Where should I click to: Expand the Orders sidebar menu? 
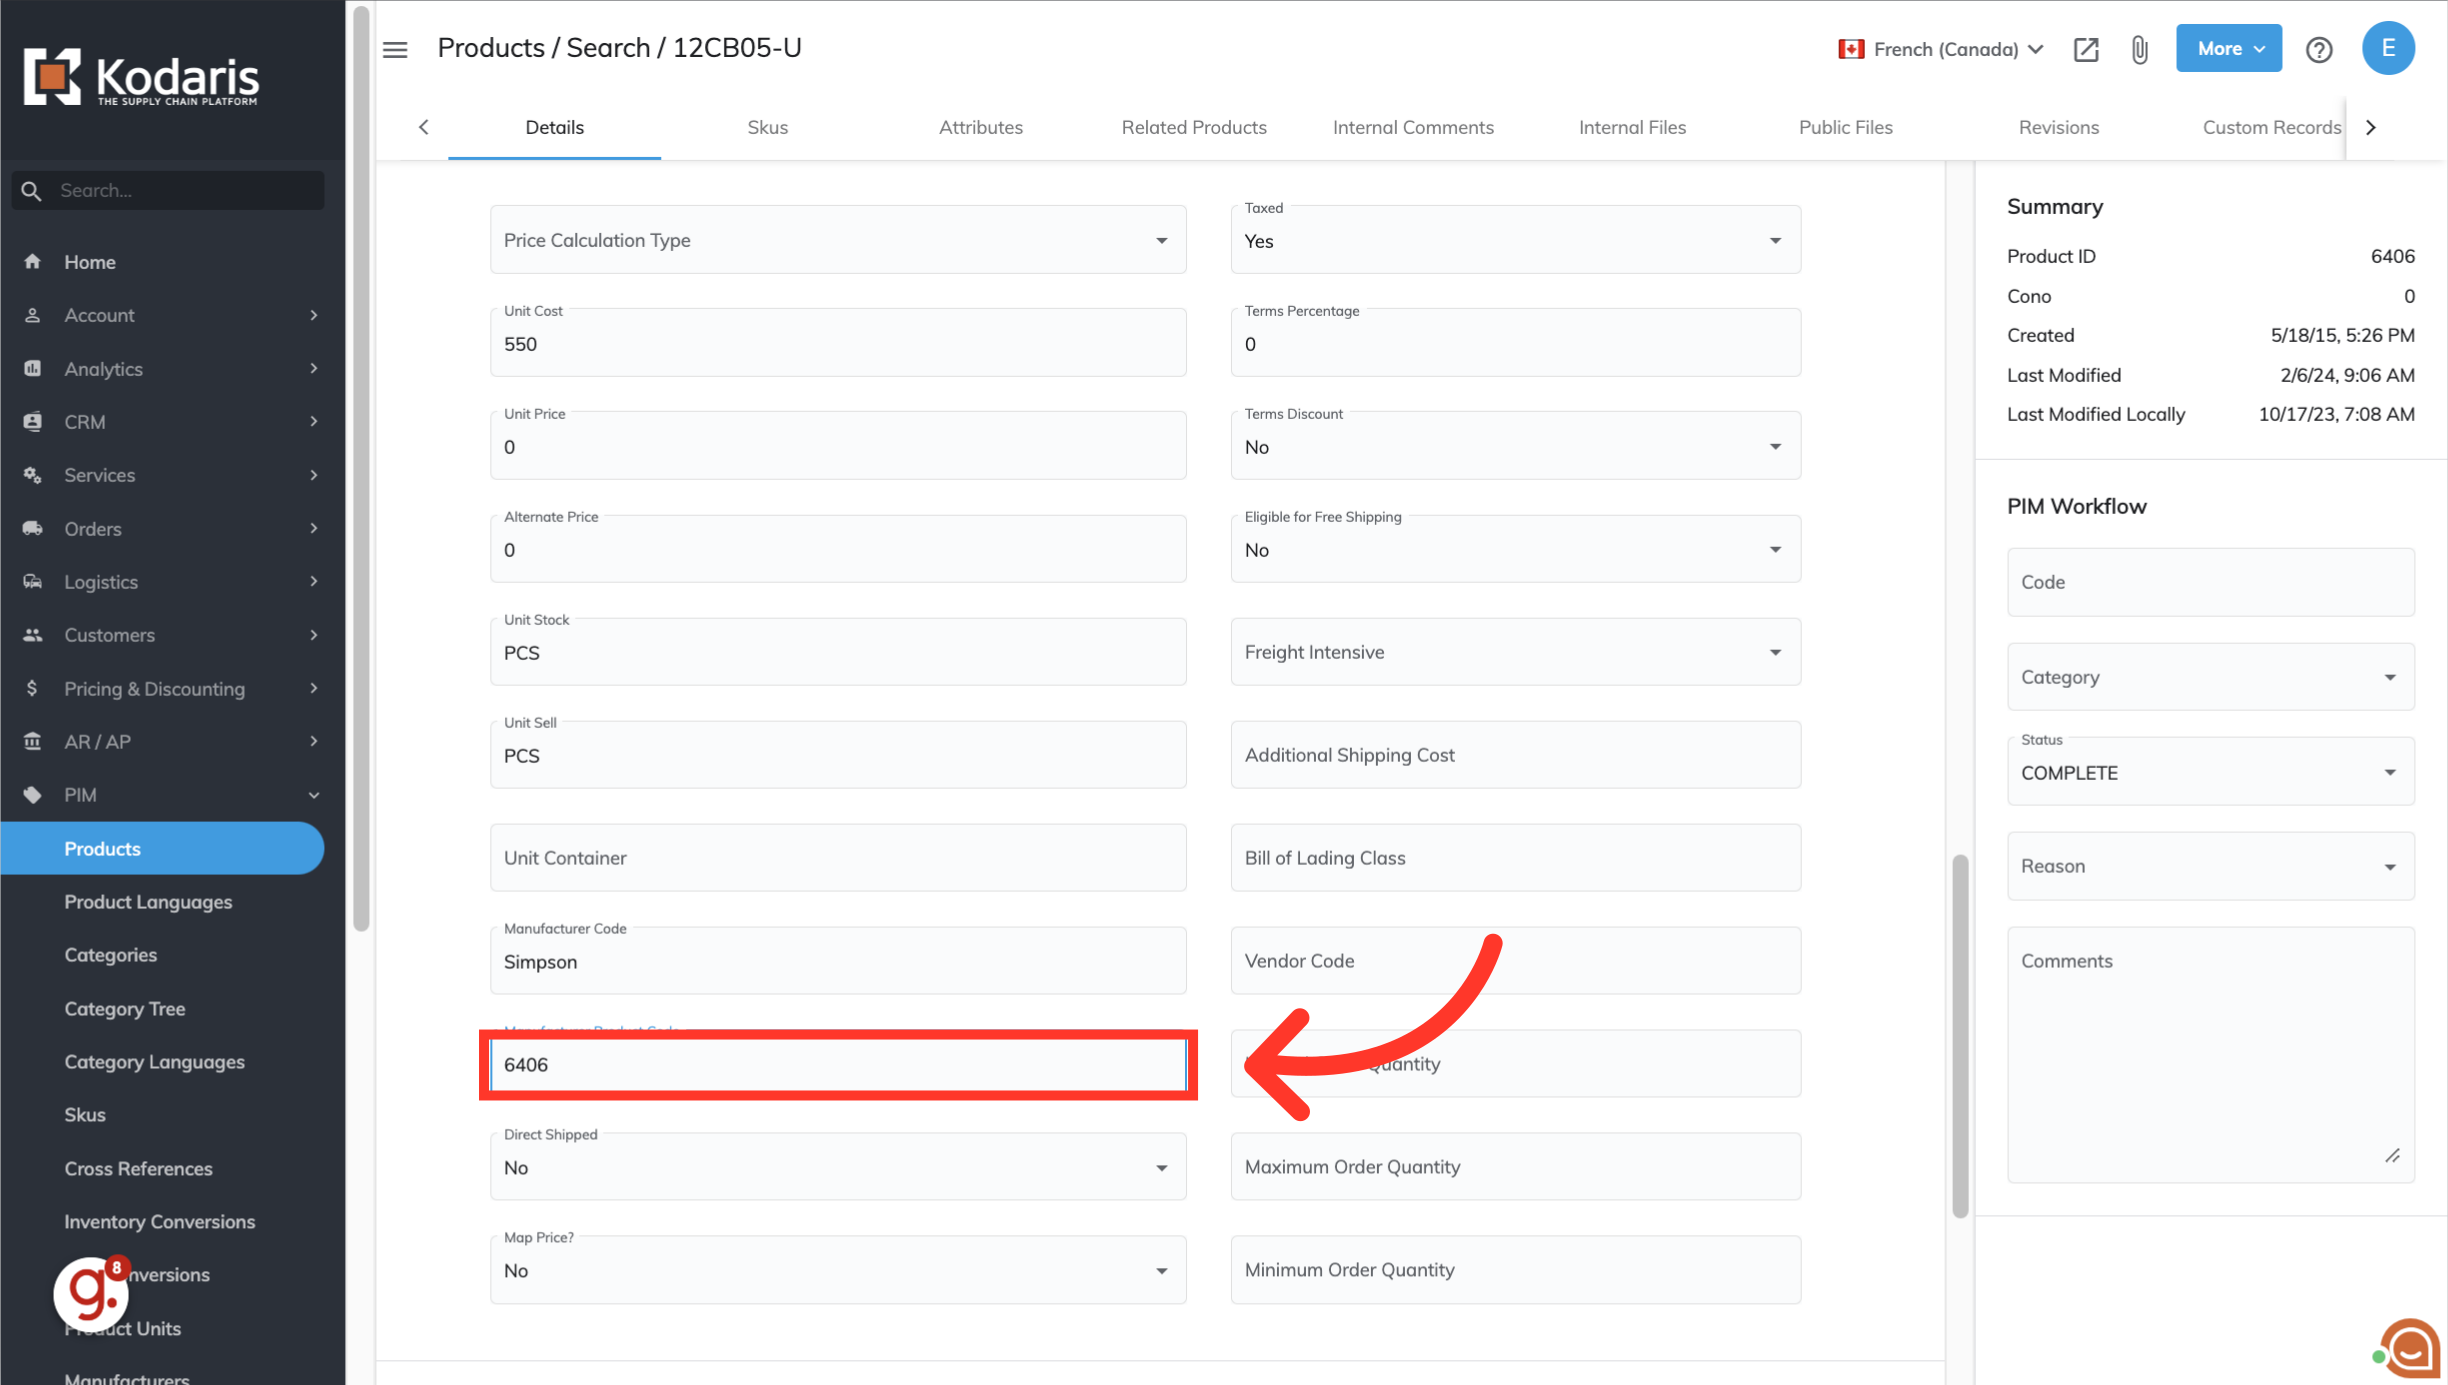point(170,529)
